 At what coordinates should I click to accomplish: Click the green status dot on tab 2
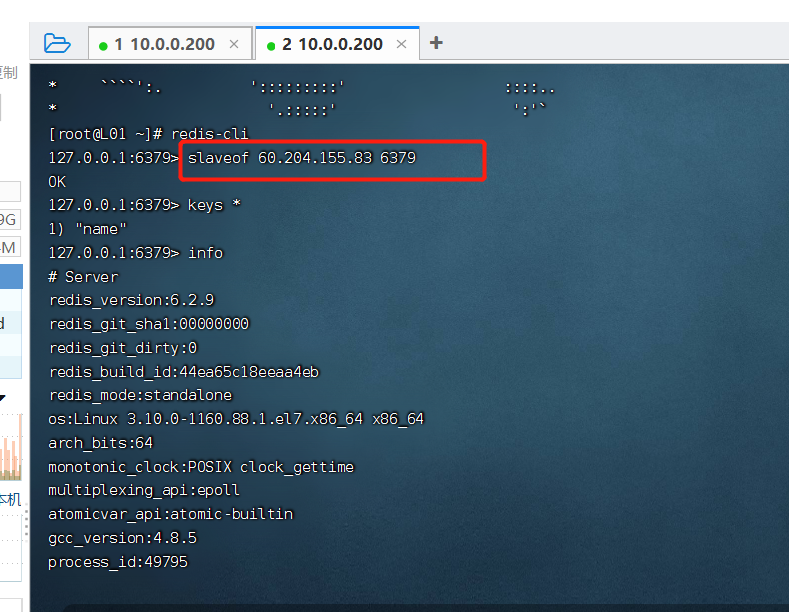271,46
